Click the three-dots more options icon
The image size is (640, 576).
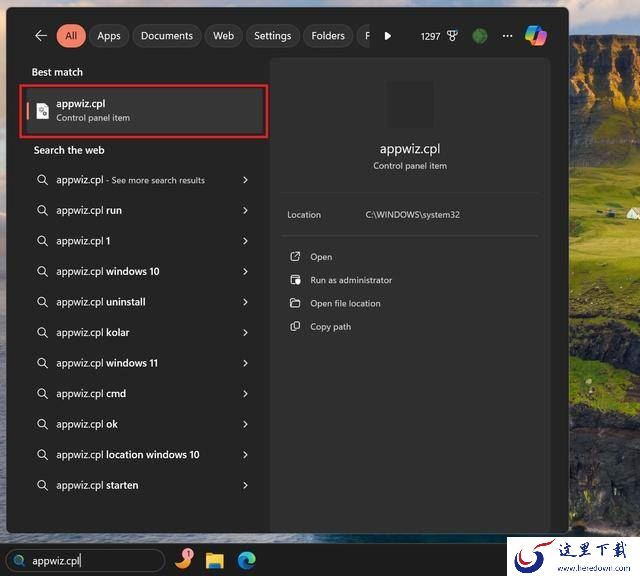(507, 36)
